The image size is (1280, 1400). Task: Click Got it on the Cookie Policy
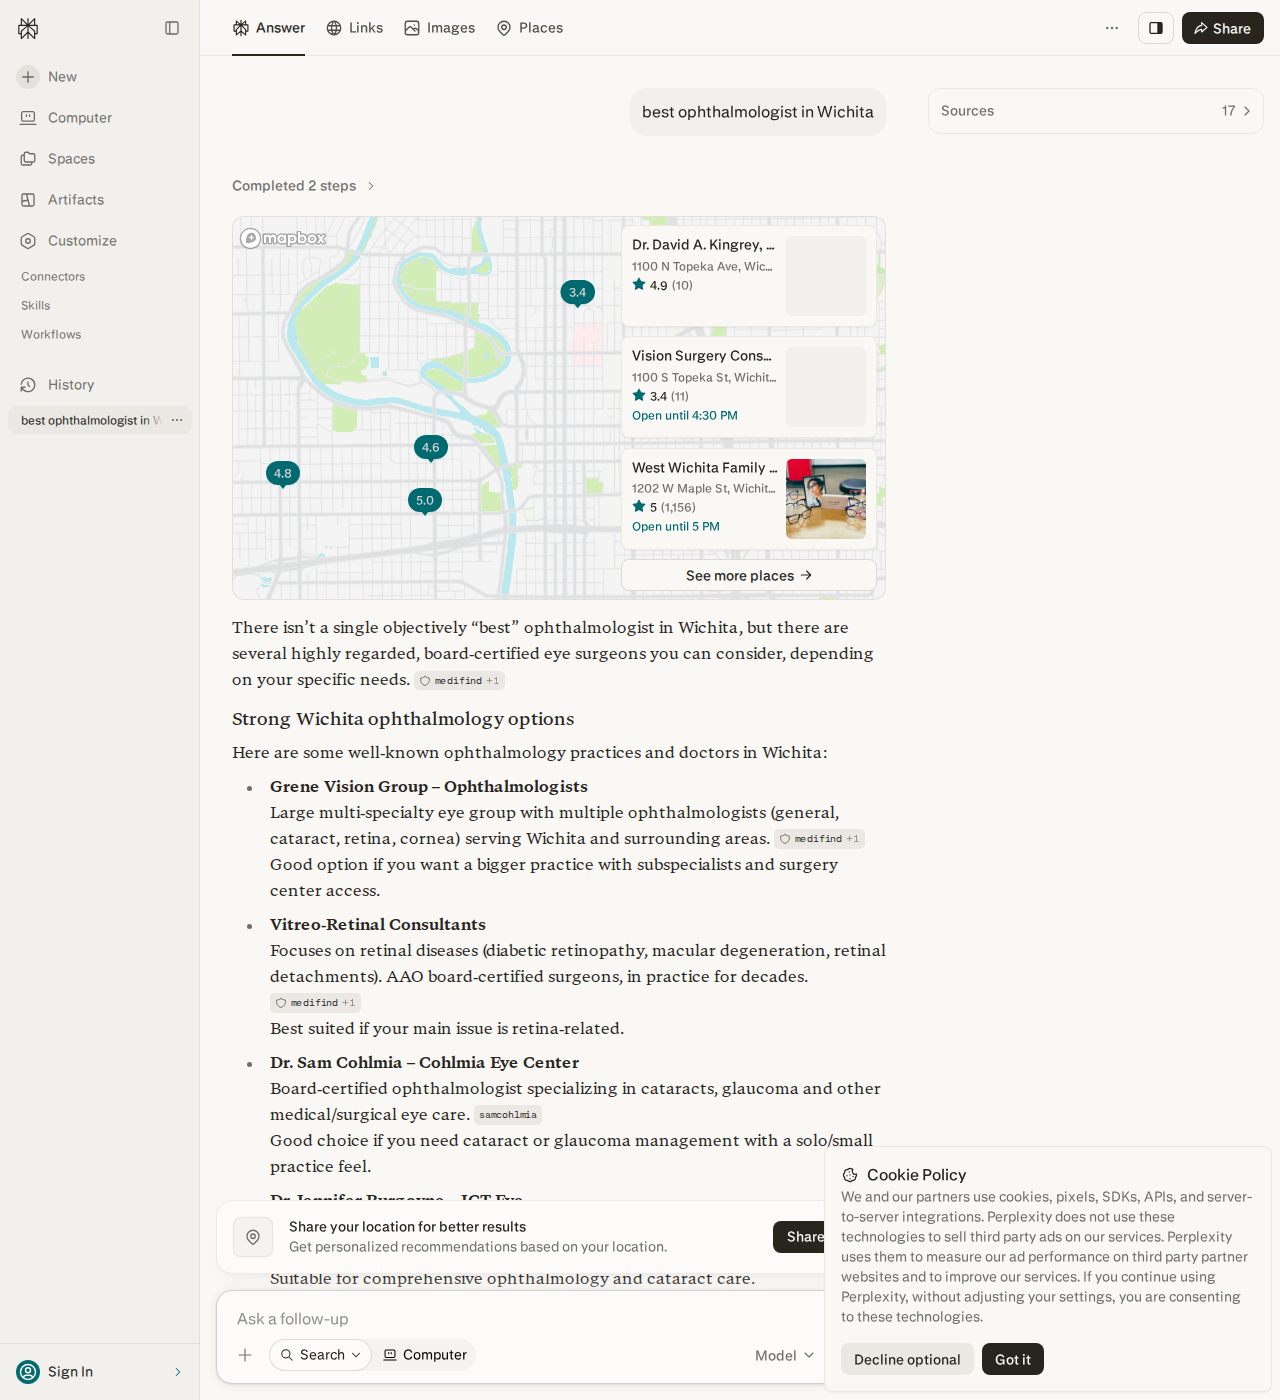pyautogui.click(x=1012, y=1359)
